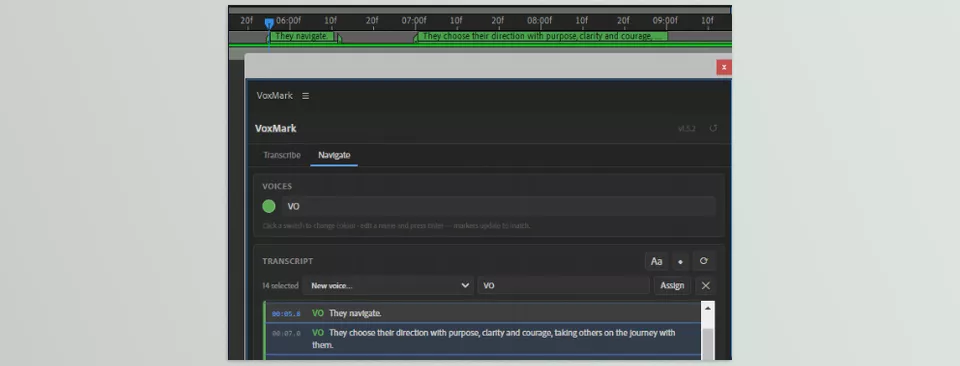Click the 07:00f mark on the time ruler

click(414, 21)
